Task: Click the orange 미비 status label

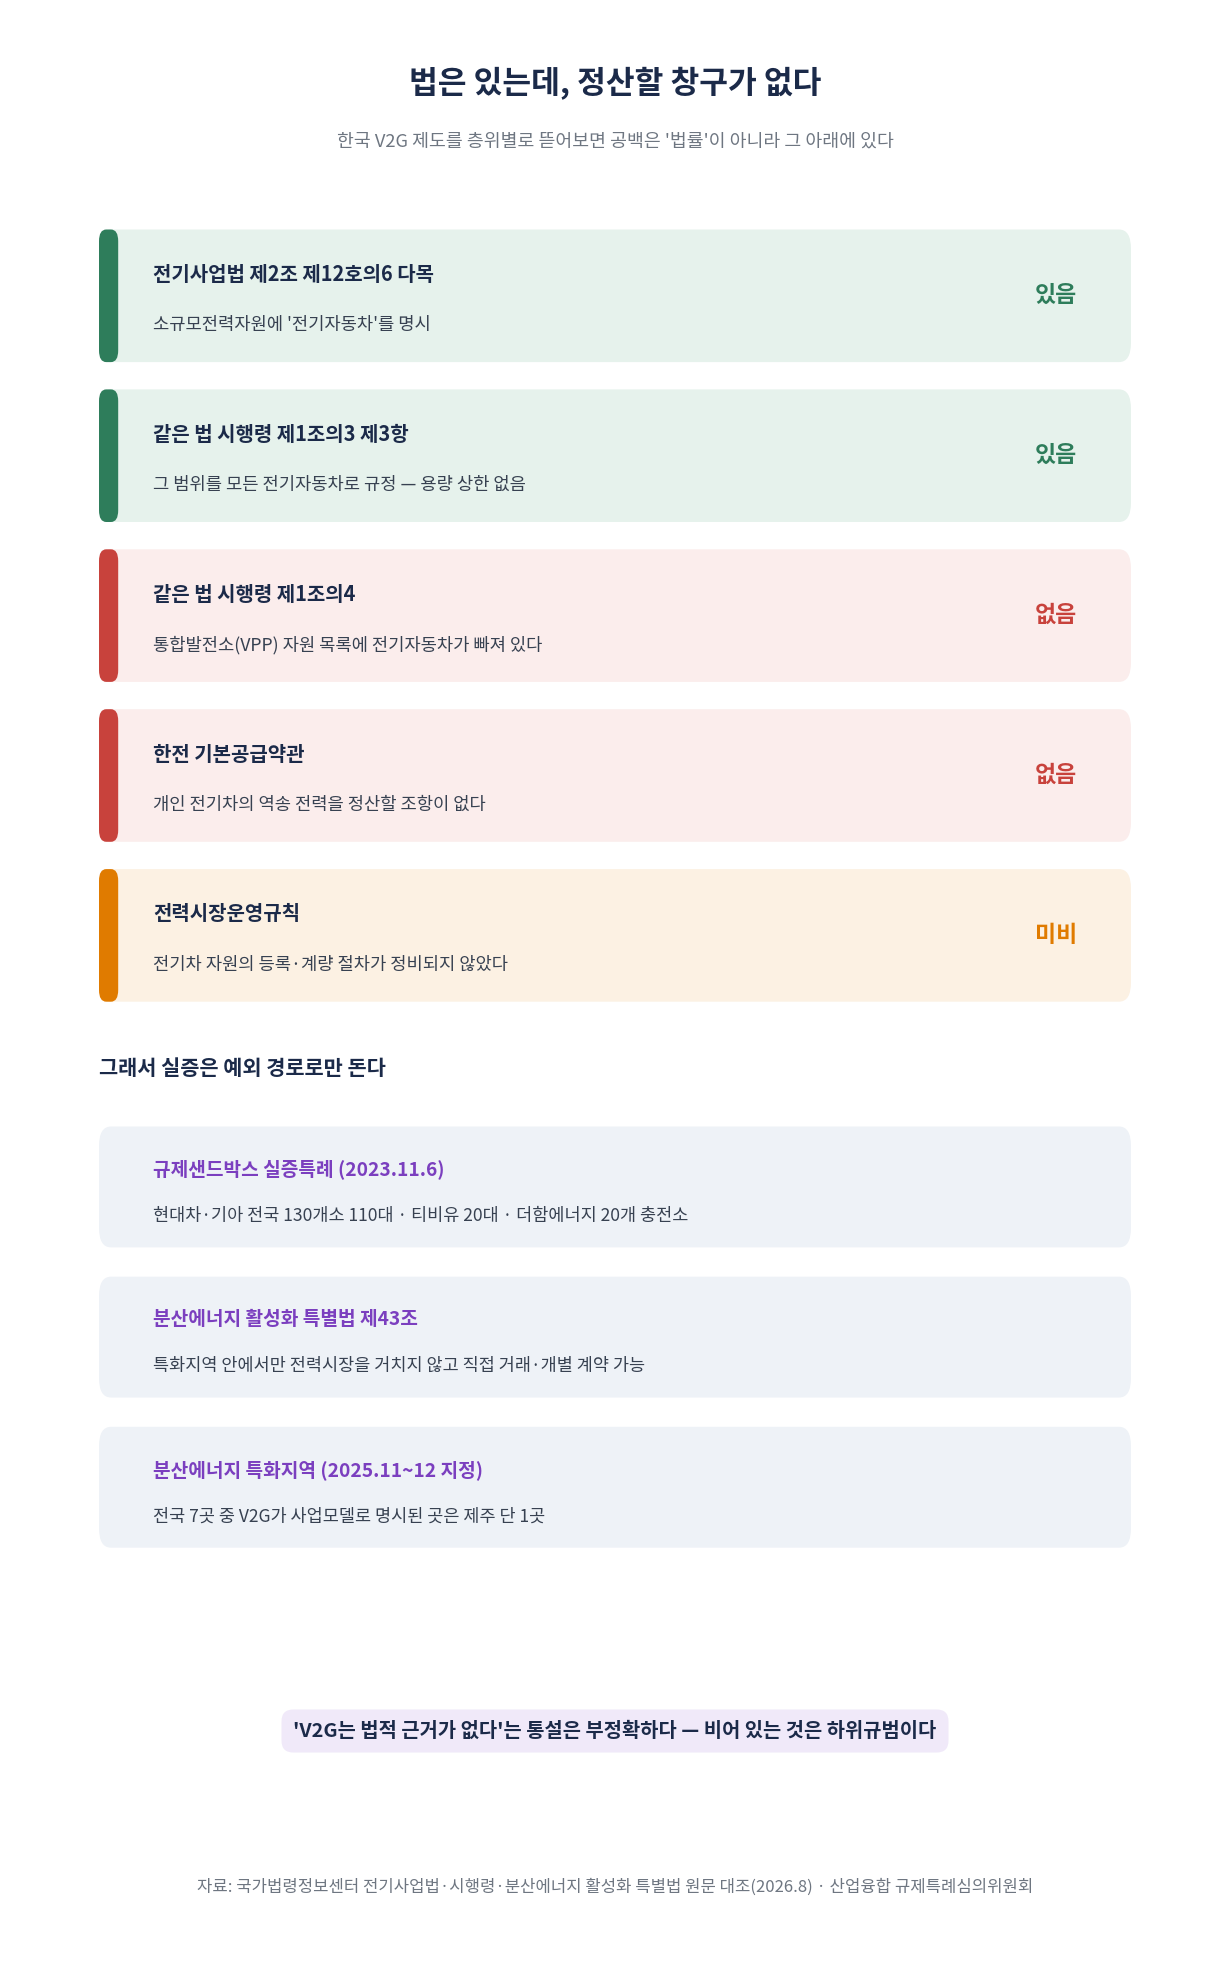Action: tap(1055, 934)
